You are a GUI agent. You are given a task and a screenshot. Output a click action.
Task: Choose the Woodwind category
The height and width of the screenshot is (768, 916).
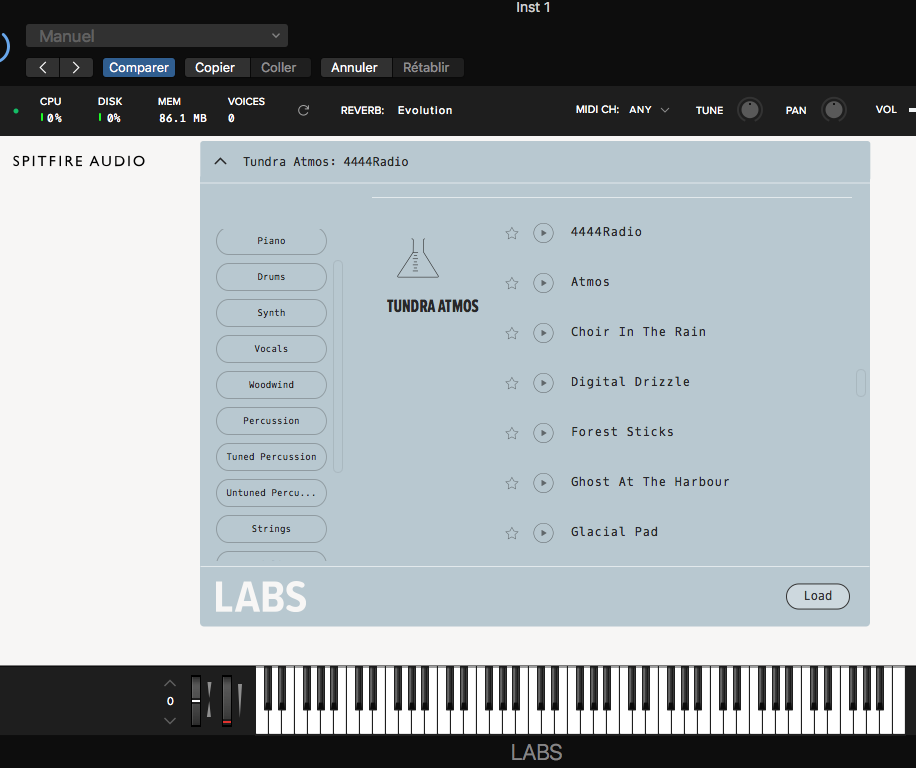(271, 385)
